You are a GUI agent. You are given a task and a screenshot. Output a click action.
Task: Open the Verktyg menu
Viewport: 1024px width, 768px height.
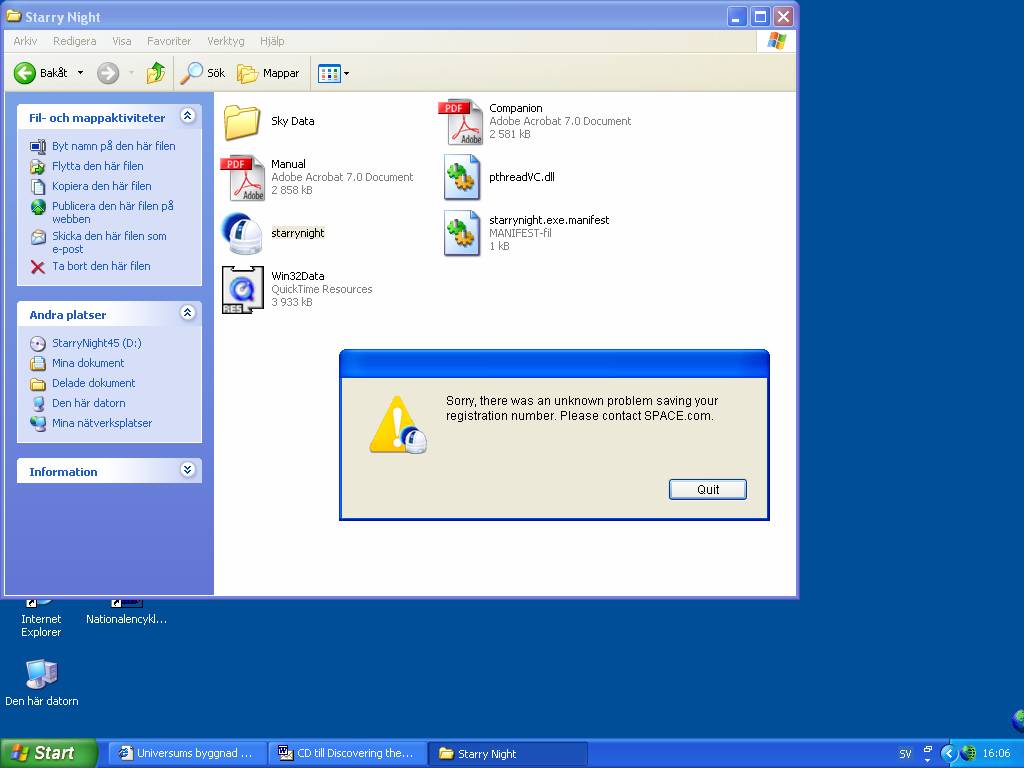click(226, 41)
